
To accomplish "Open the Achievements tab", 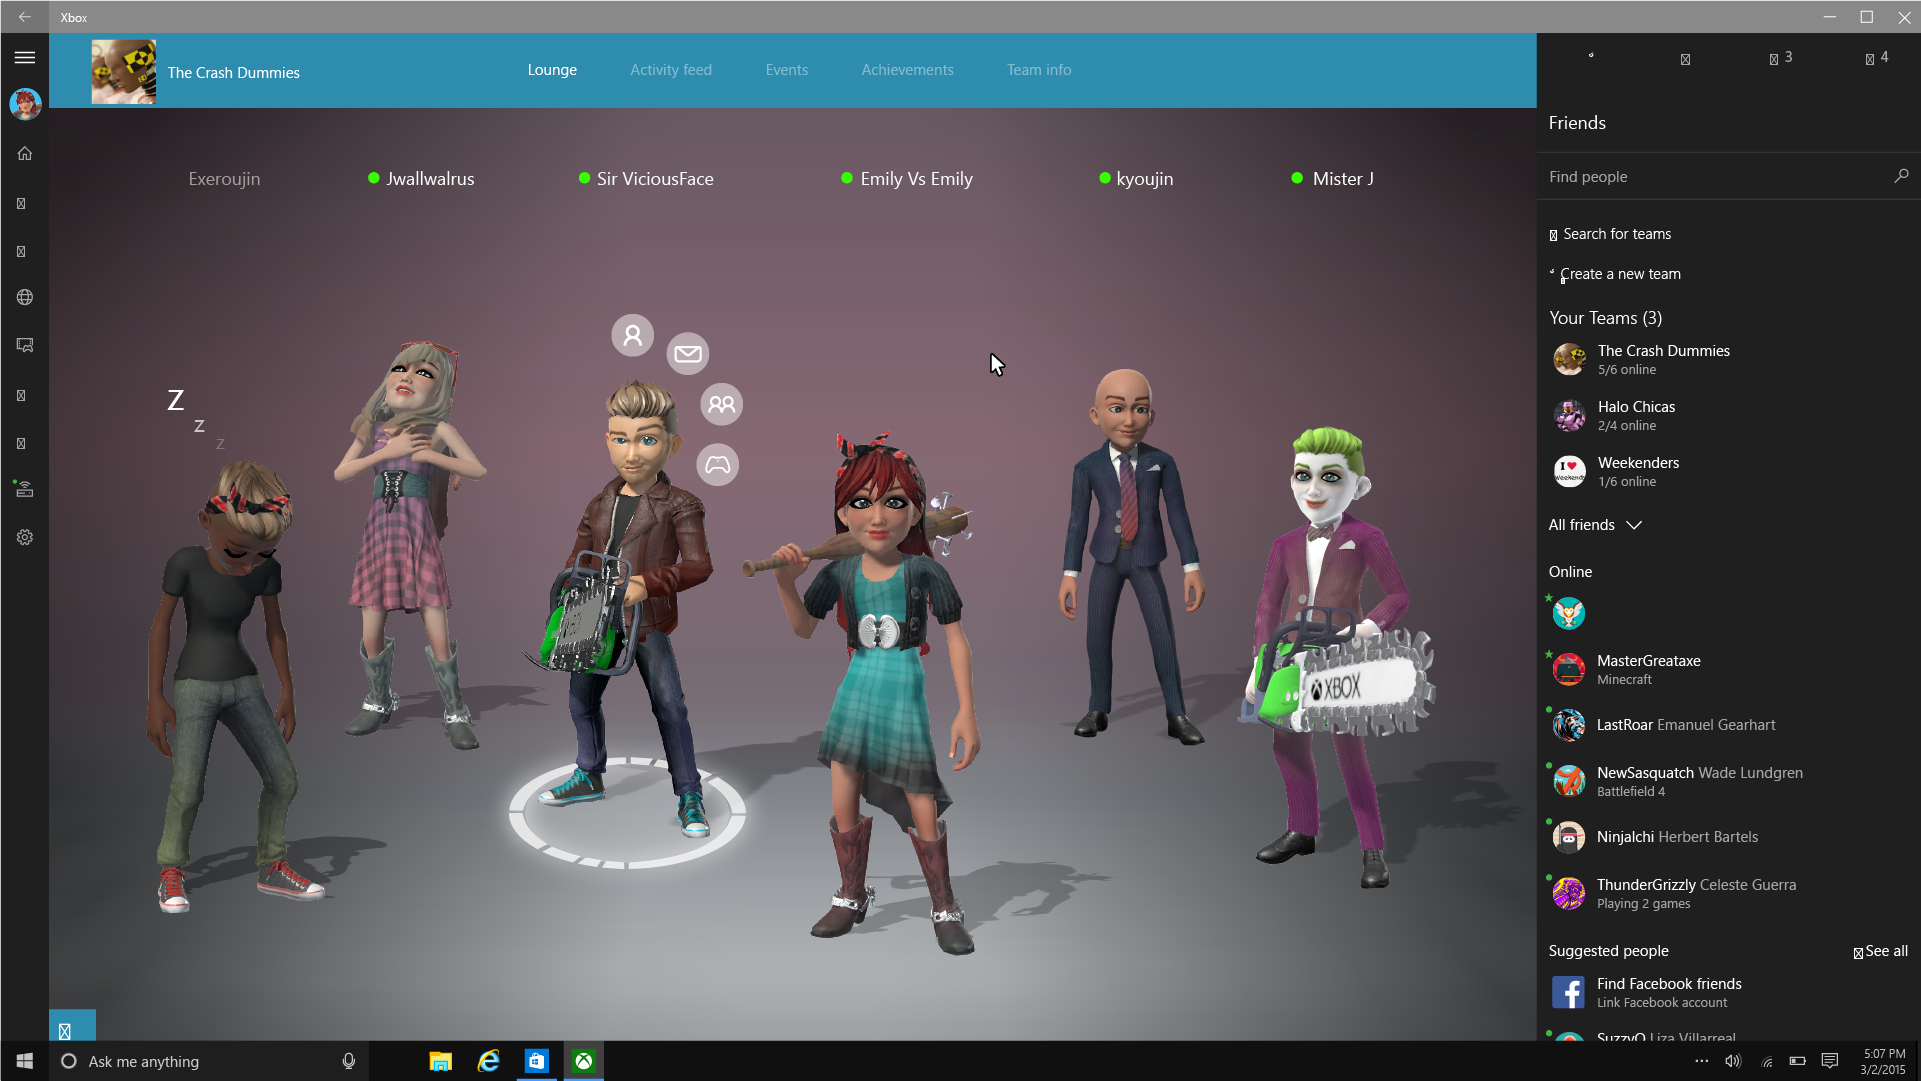I will coord(908,70).
